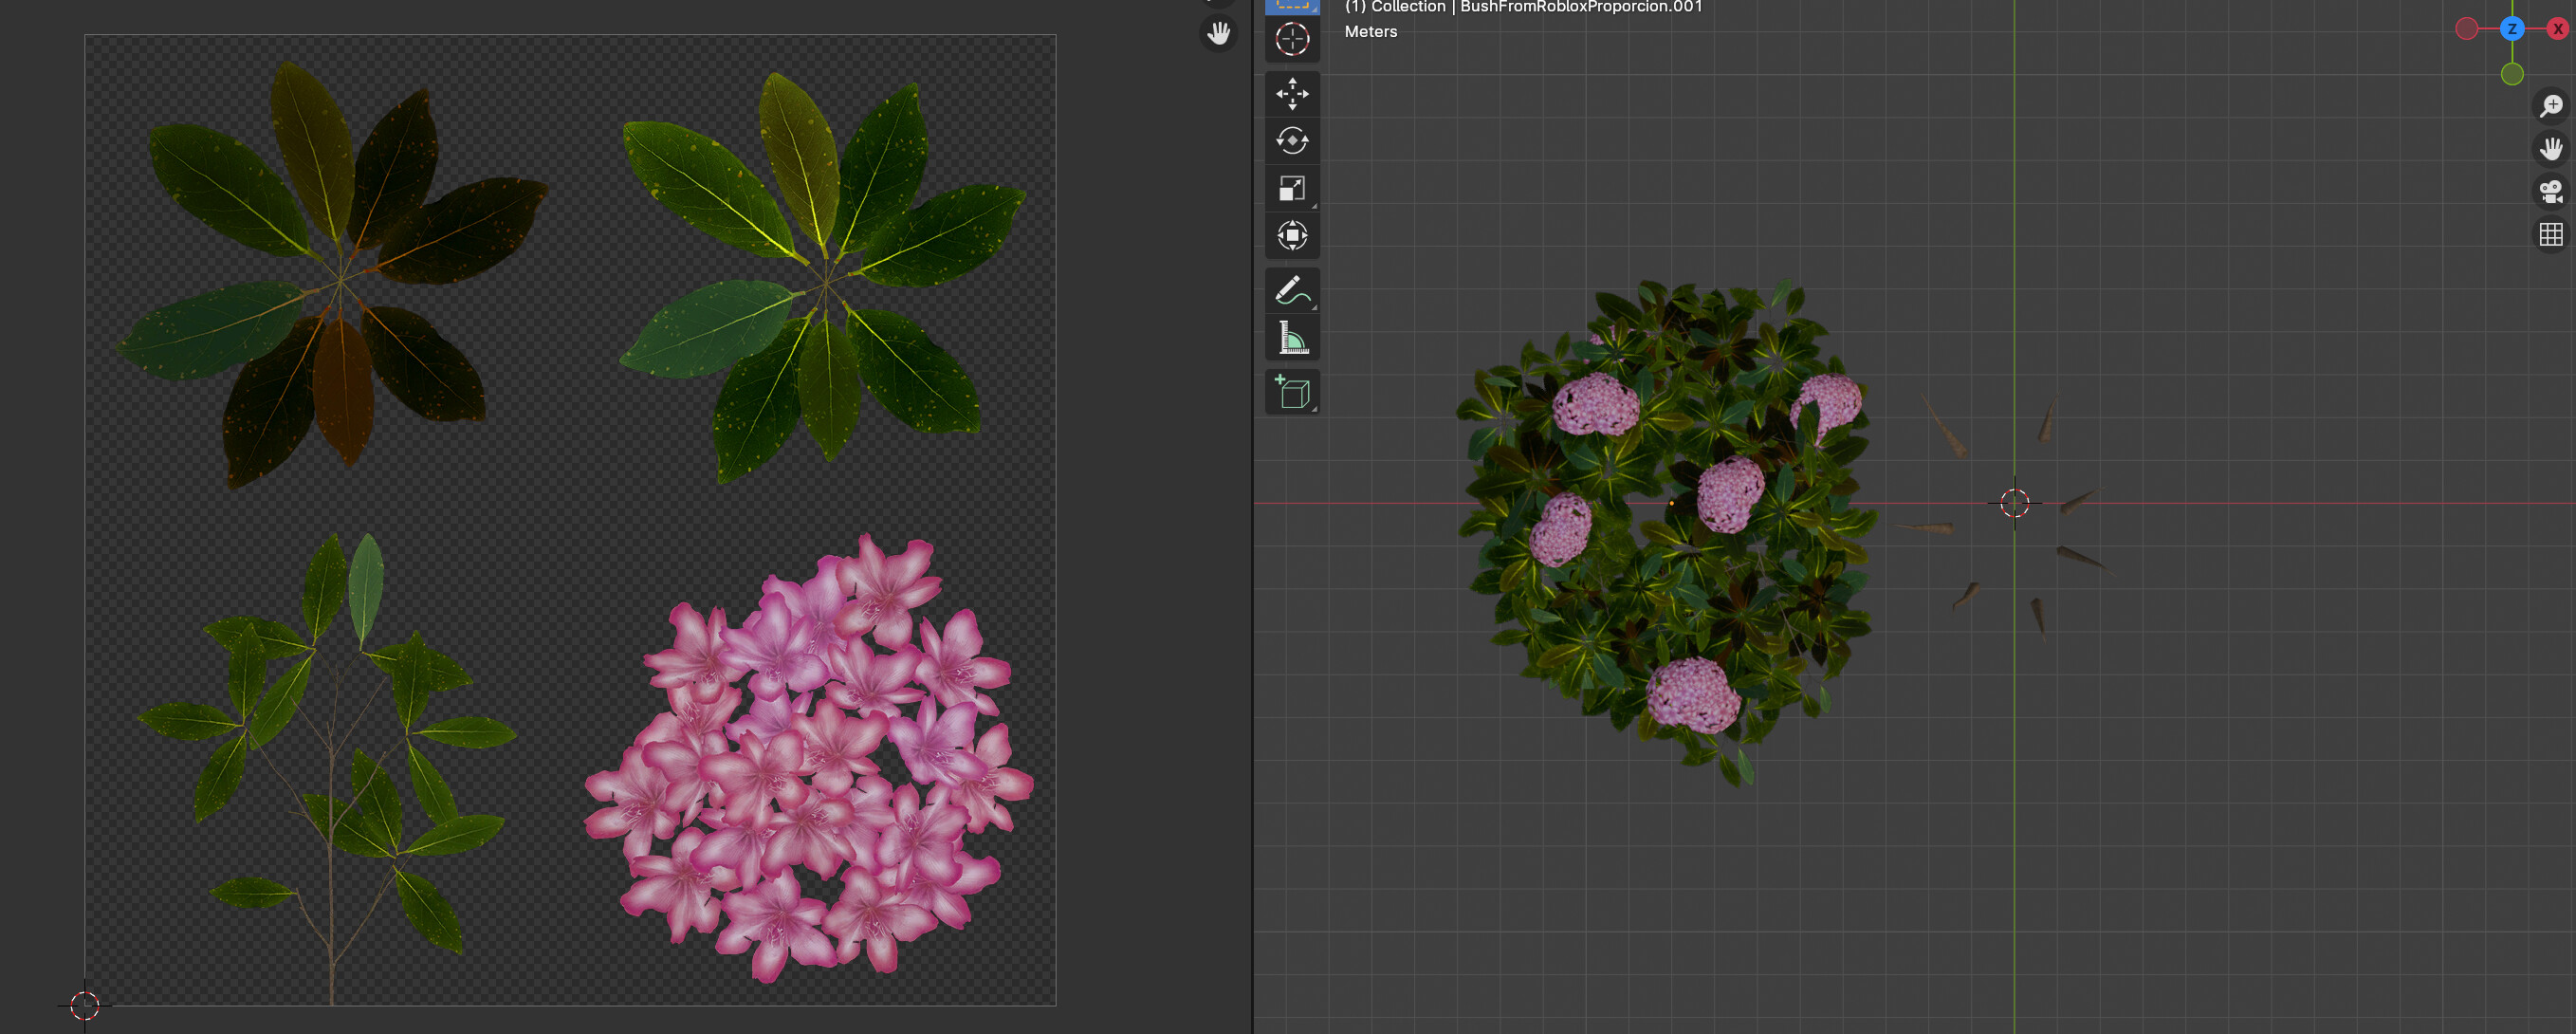This screenshot has width=2576, height=1034.
Task: Pick the Select Box tool
Action: 1292,6
